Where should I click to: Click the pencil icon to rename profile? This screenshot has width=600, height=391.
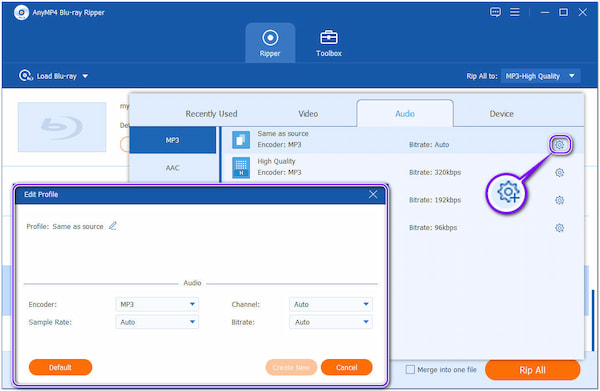(112, 226)
